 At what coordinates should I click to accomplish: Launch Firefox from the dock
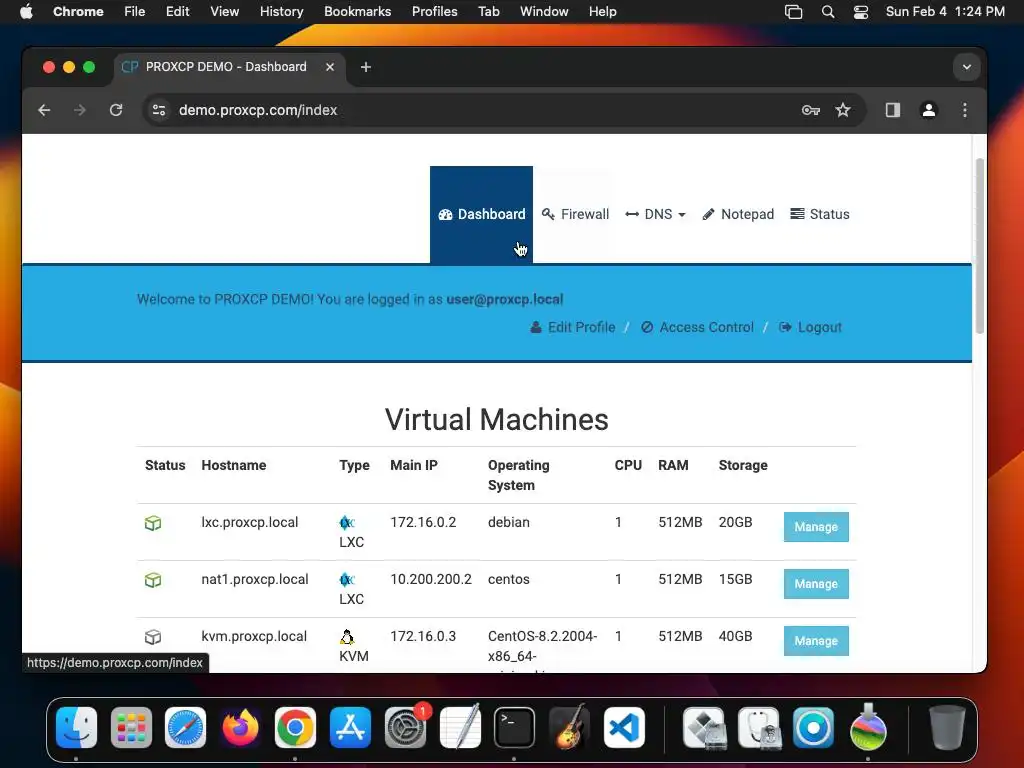click(x=240, y=728)
